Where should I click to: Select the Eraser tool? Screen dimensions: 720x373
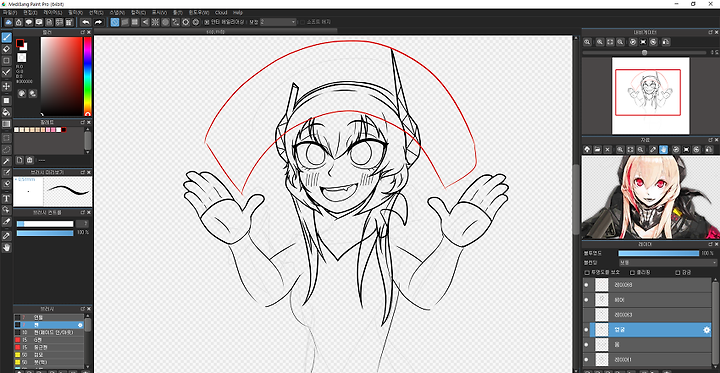click(x=6, y=49)
